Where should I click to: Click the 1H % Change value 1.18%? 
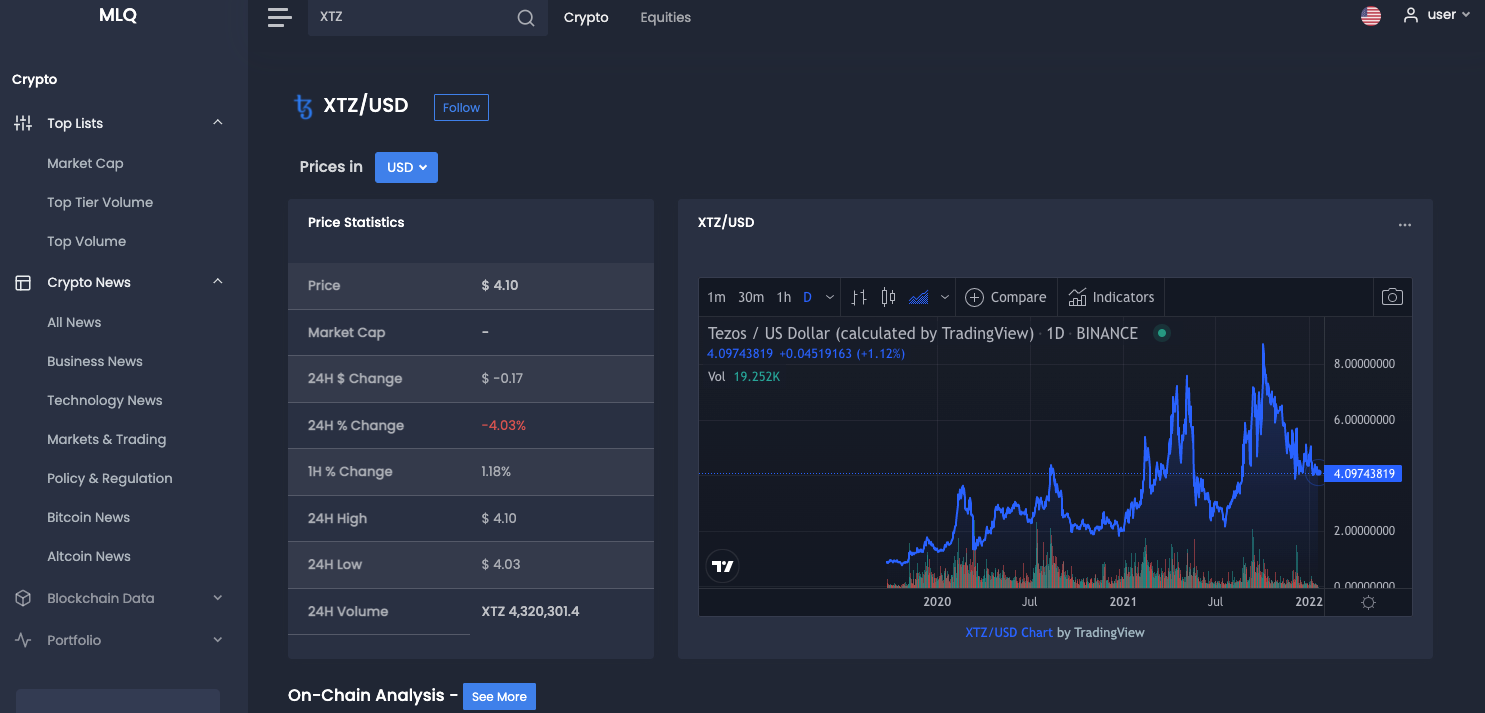point(496,472)
